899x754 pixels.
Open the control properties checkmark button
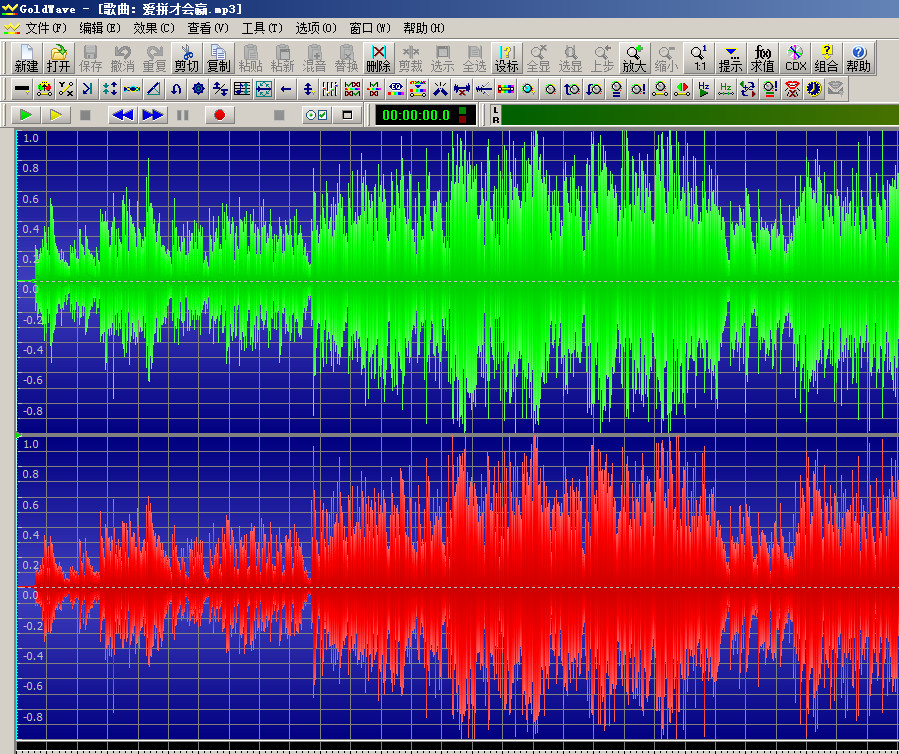point(316,115)
